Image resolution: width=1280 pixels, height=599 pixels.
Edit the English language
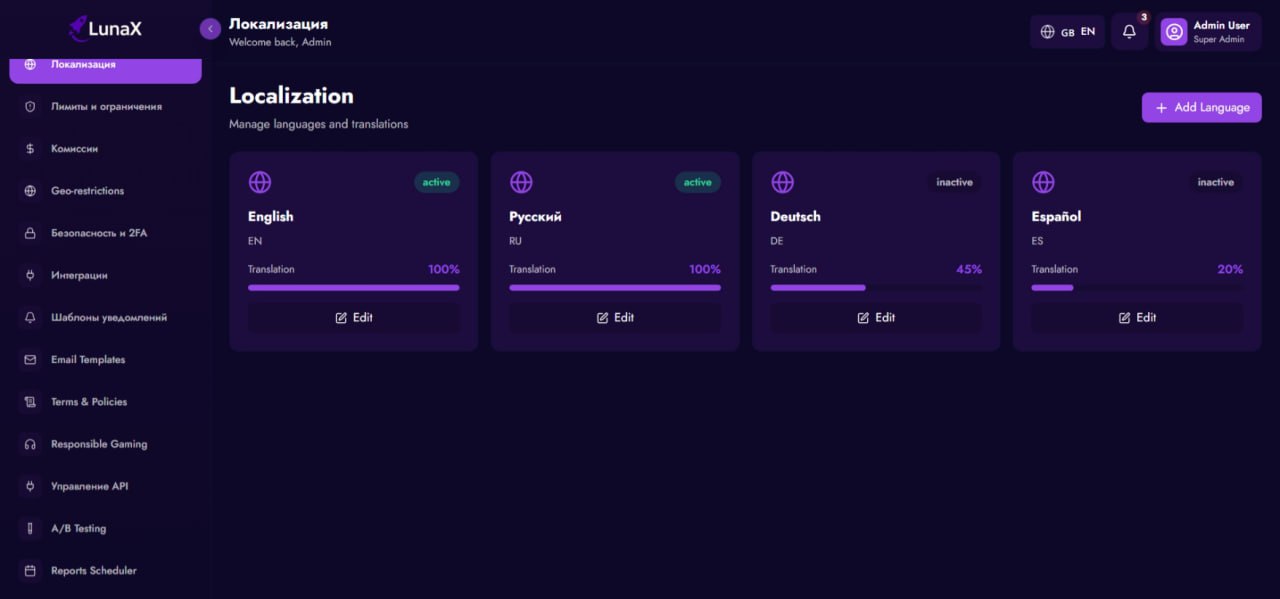pos(354,317)
